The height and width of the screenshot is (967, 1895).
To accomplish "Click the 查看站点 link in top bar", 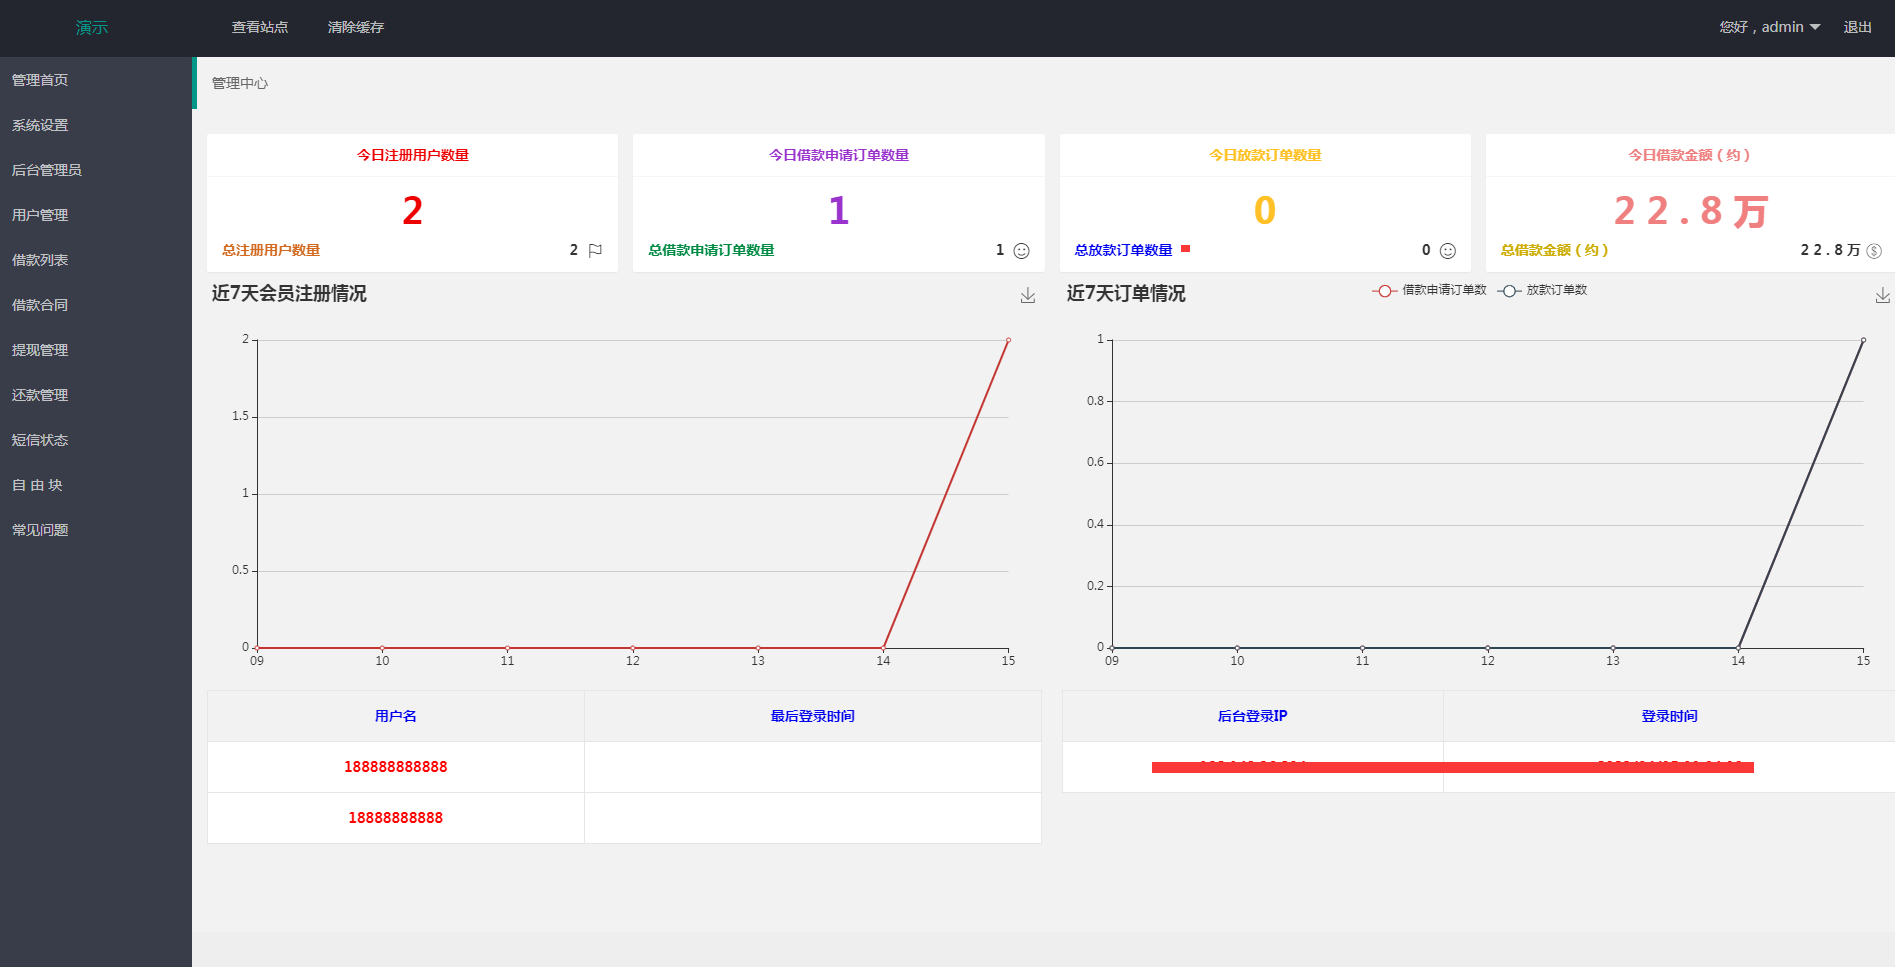I will click(260, 27).
